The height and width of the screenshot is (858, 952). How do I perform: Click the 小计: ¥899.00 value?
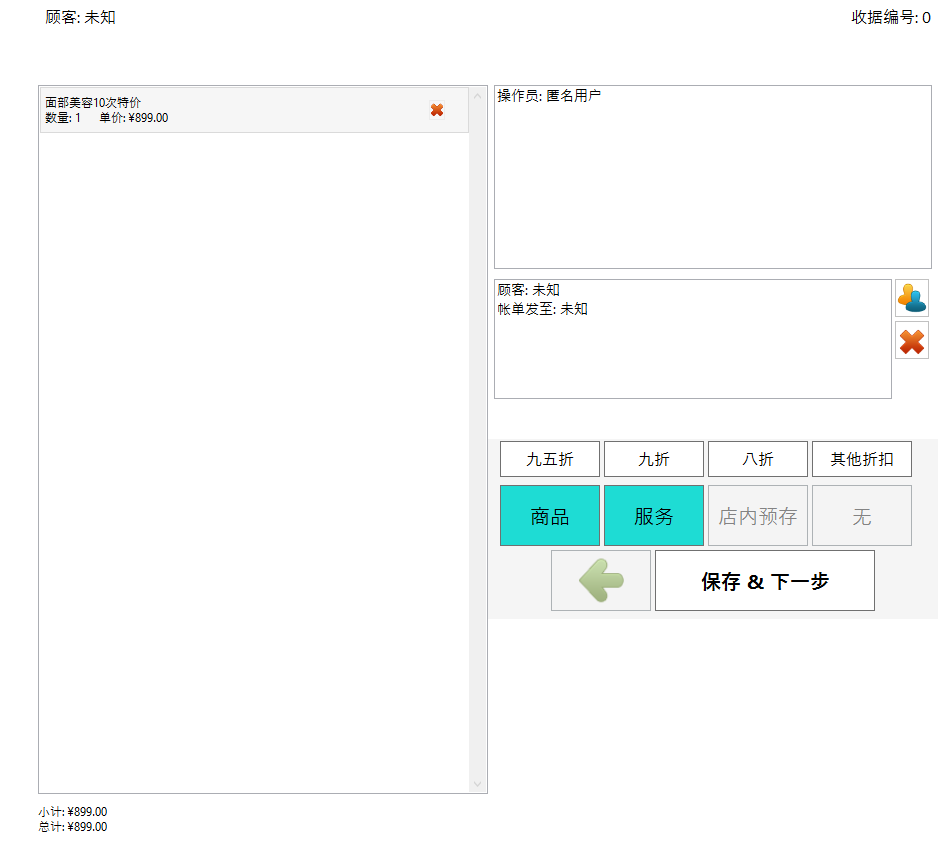tap(73, 812)
